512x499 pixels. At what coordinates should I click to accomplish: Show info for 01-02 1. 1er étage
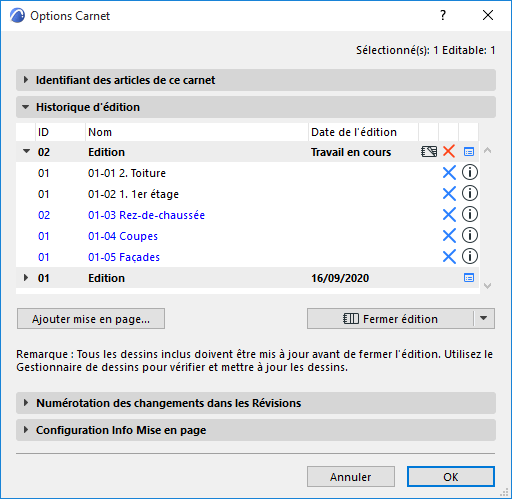470,194
